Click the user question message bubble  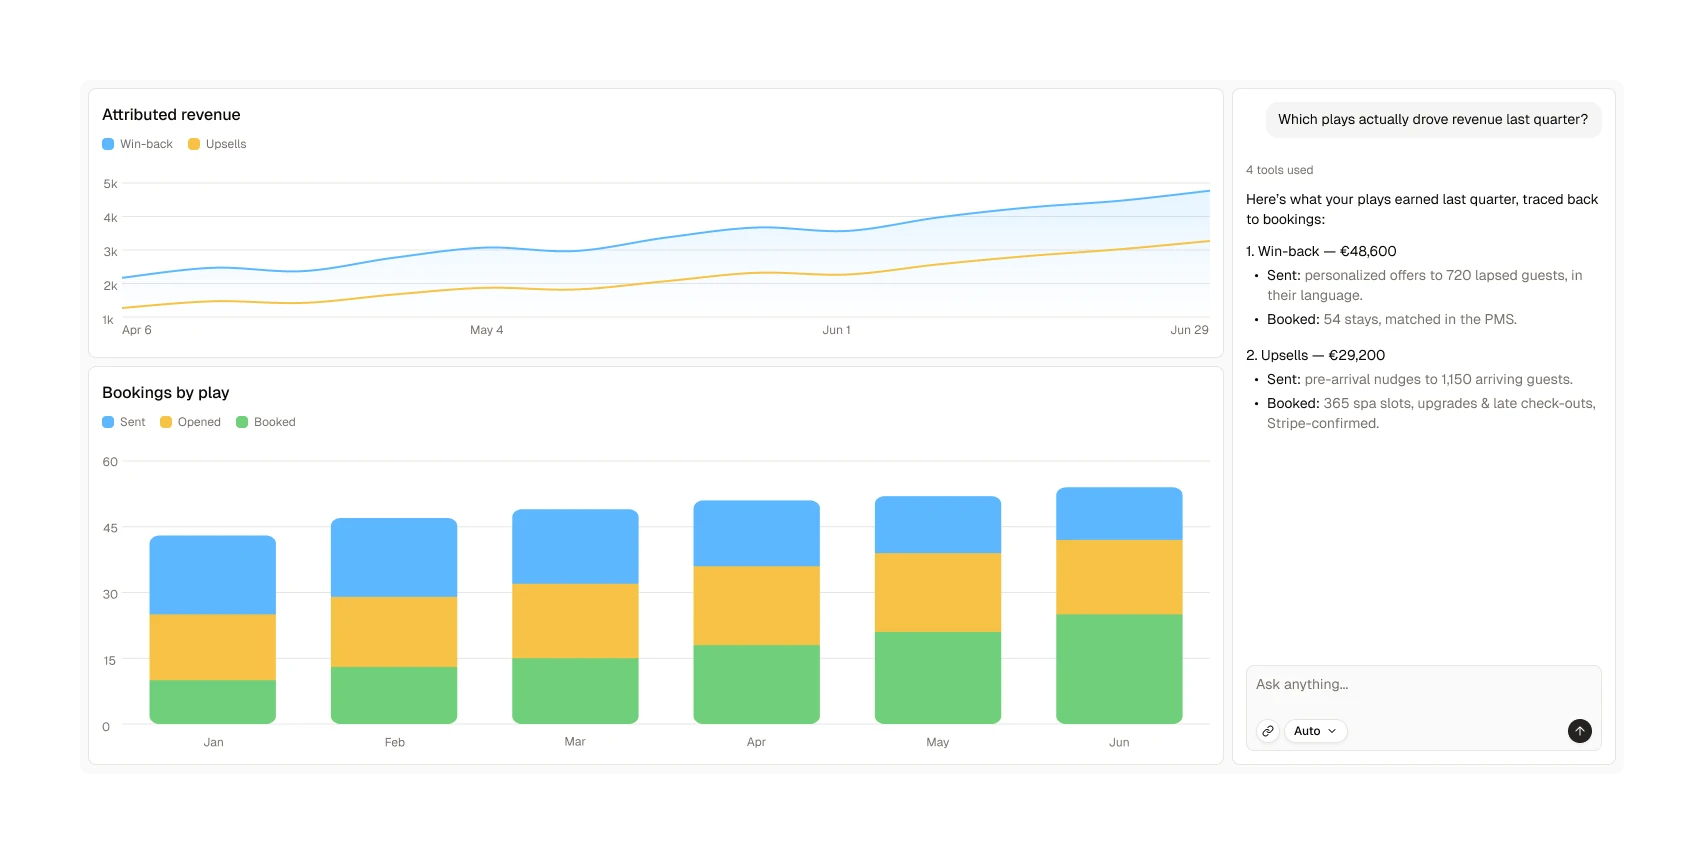(1433, 120)
